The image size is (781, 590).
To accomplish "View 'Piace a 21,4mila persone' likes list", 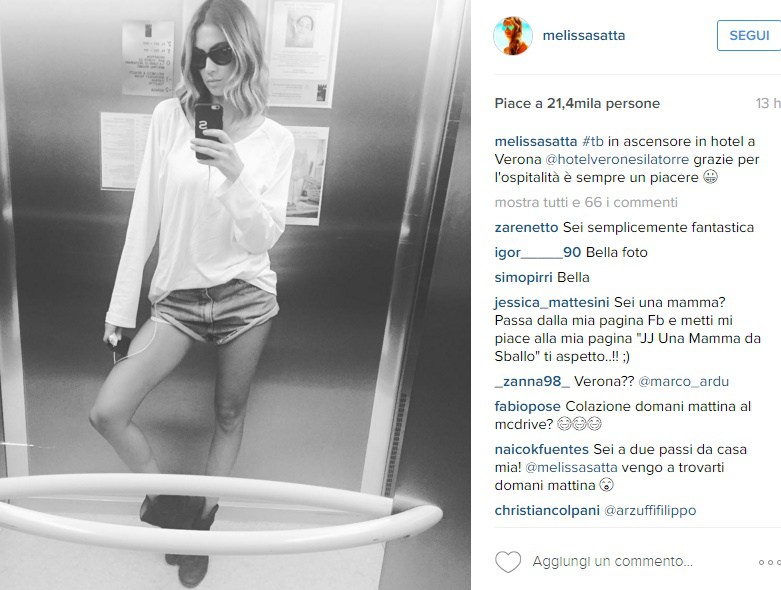I will point(577,103).
